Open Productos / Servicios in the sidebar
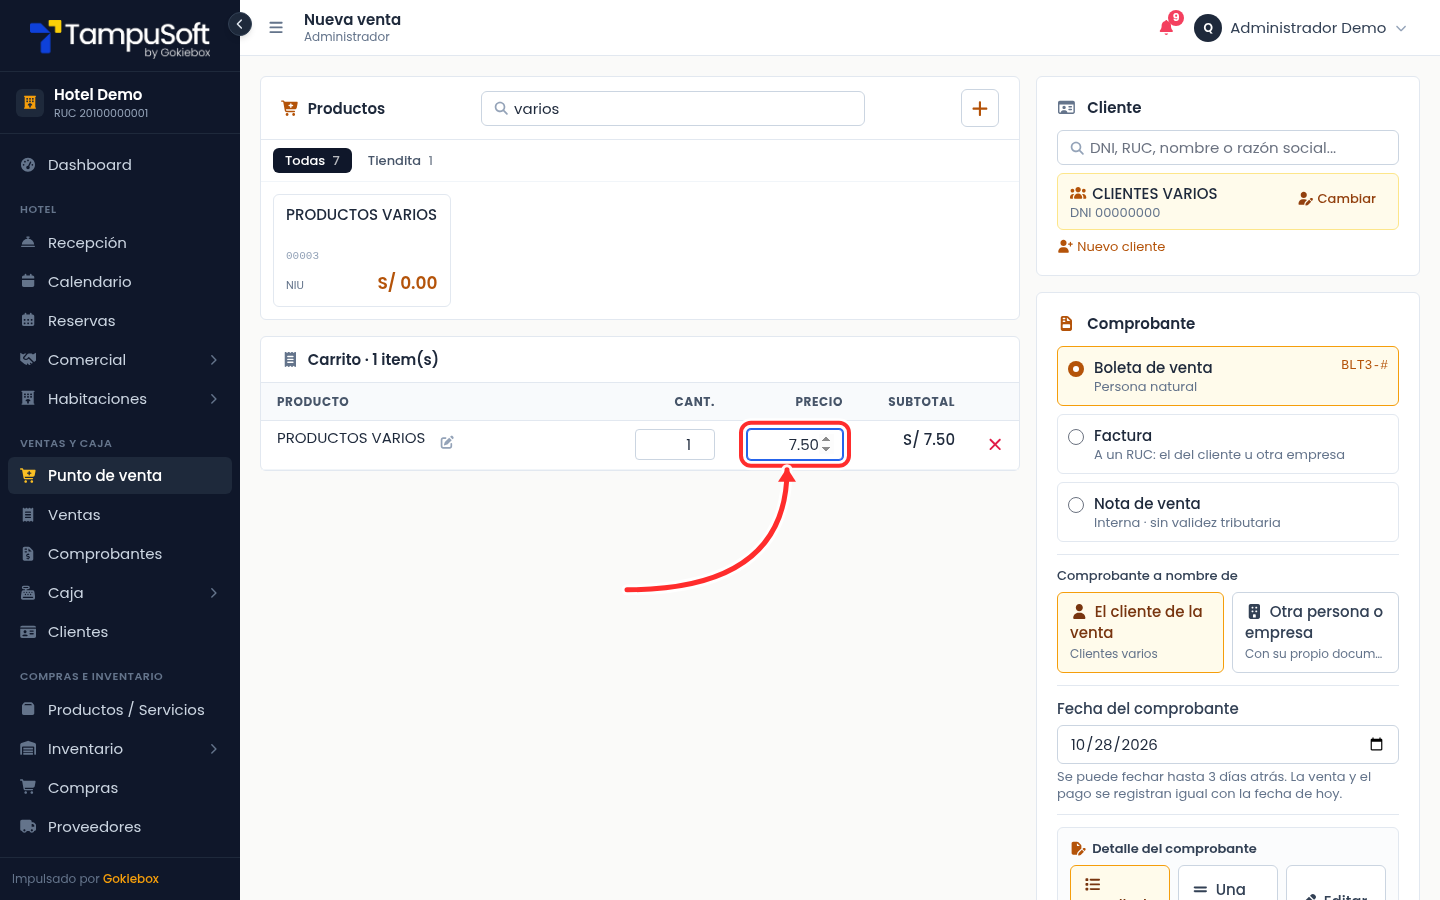This screenshot has width=1440, height=900. click(x=120, y=710)
